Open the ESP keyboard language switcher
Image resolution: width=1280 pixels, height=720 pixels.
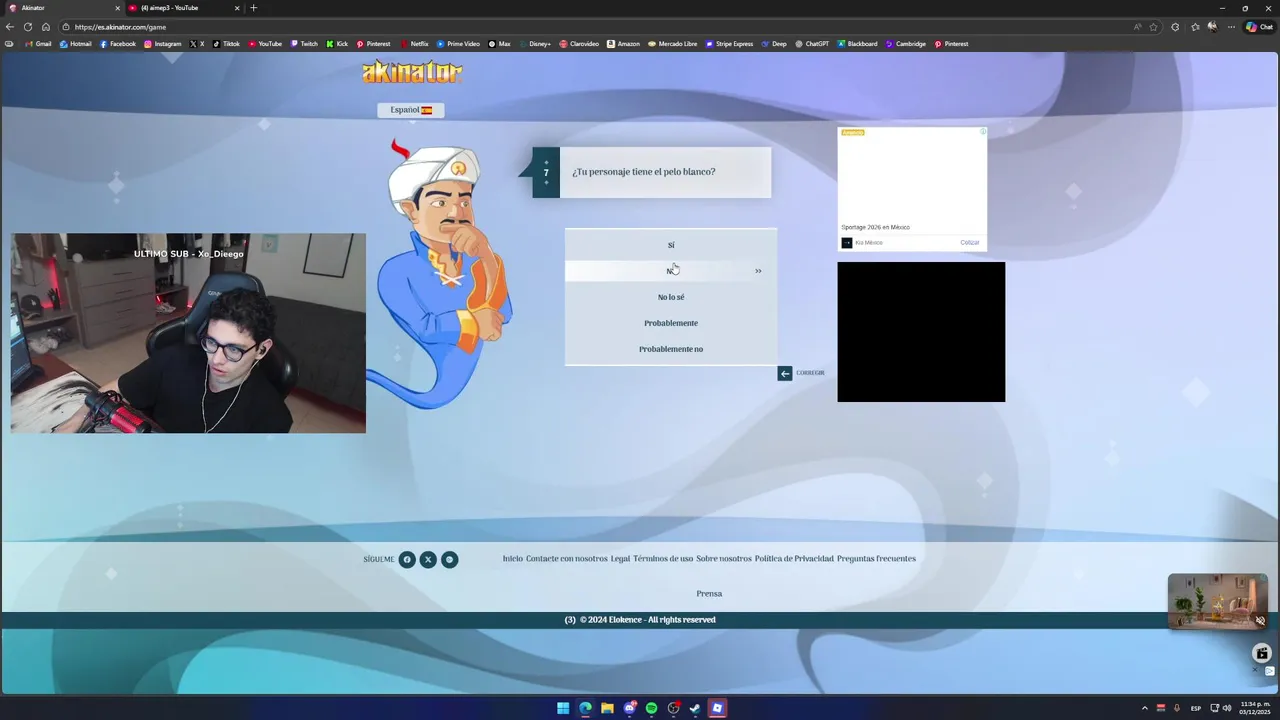pos(1196,708)
